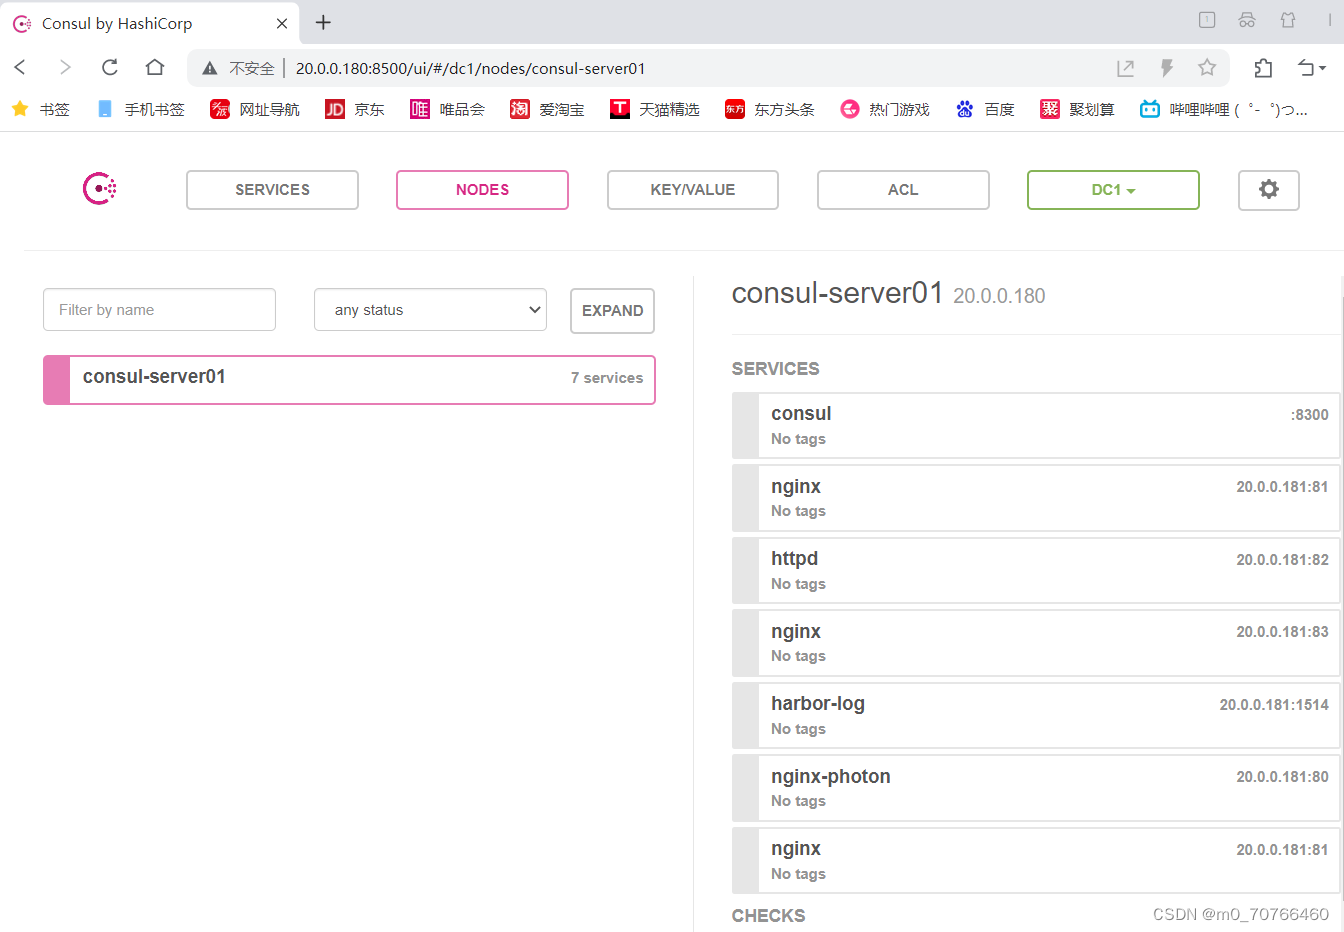Select the consul-server01 node row
This screenshot has height=932, width=1344.
[x=349, y=380]
